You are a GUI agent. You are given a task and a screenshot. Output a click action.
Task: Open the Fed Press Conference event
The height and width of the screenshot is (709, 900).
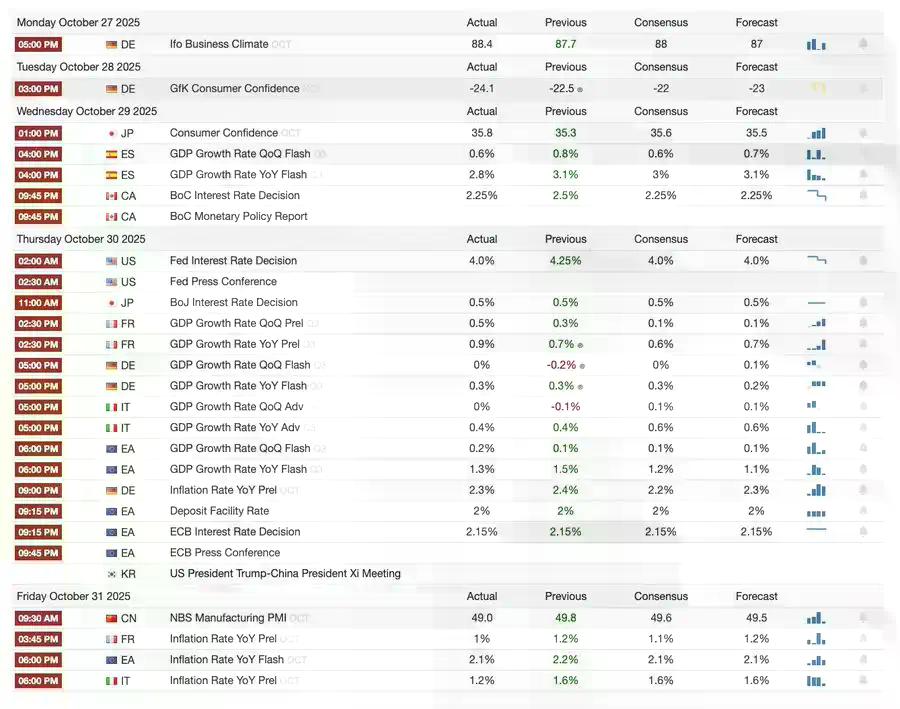(x=220, y=282)
